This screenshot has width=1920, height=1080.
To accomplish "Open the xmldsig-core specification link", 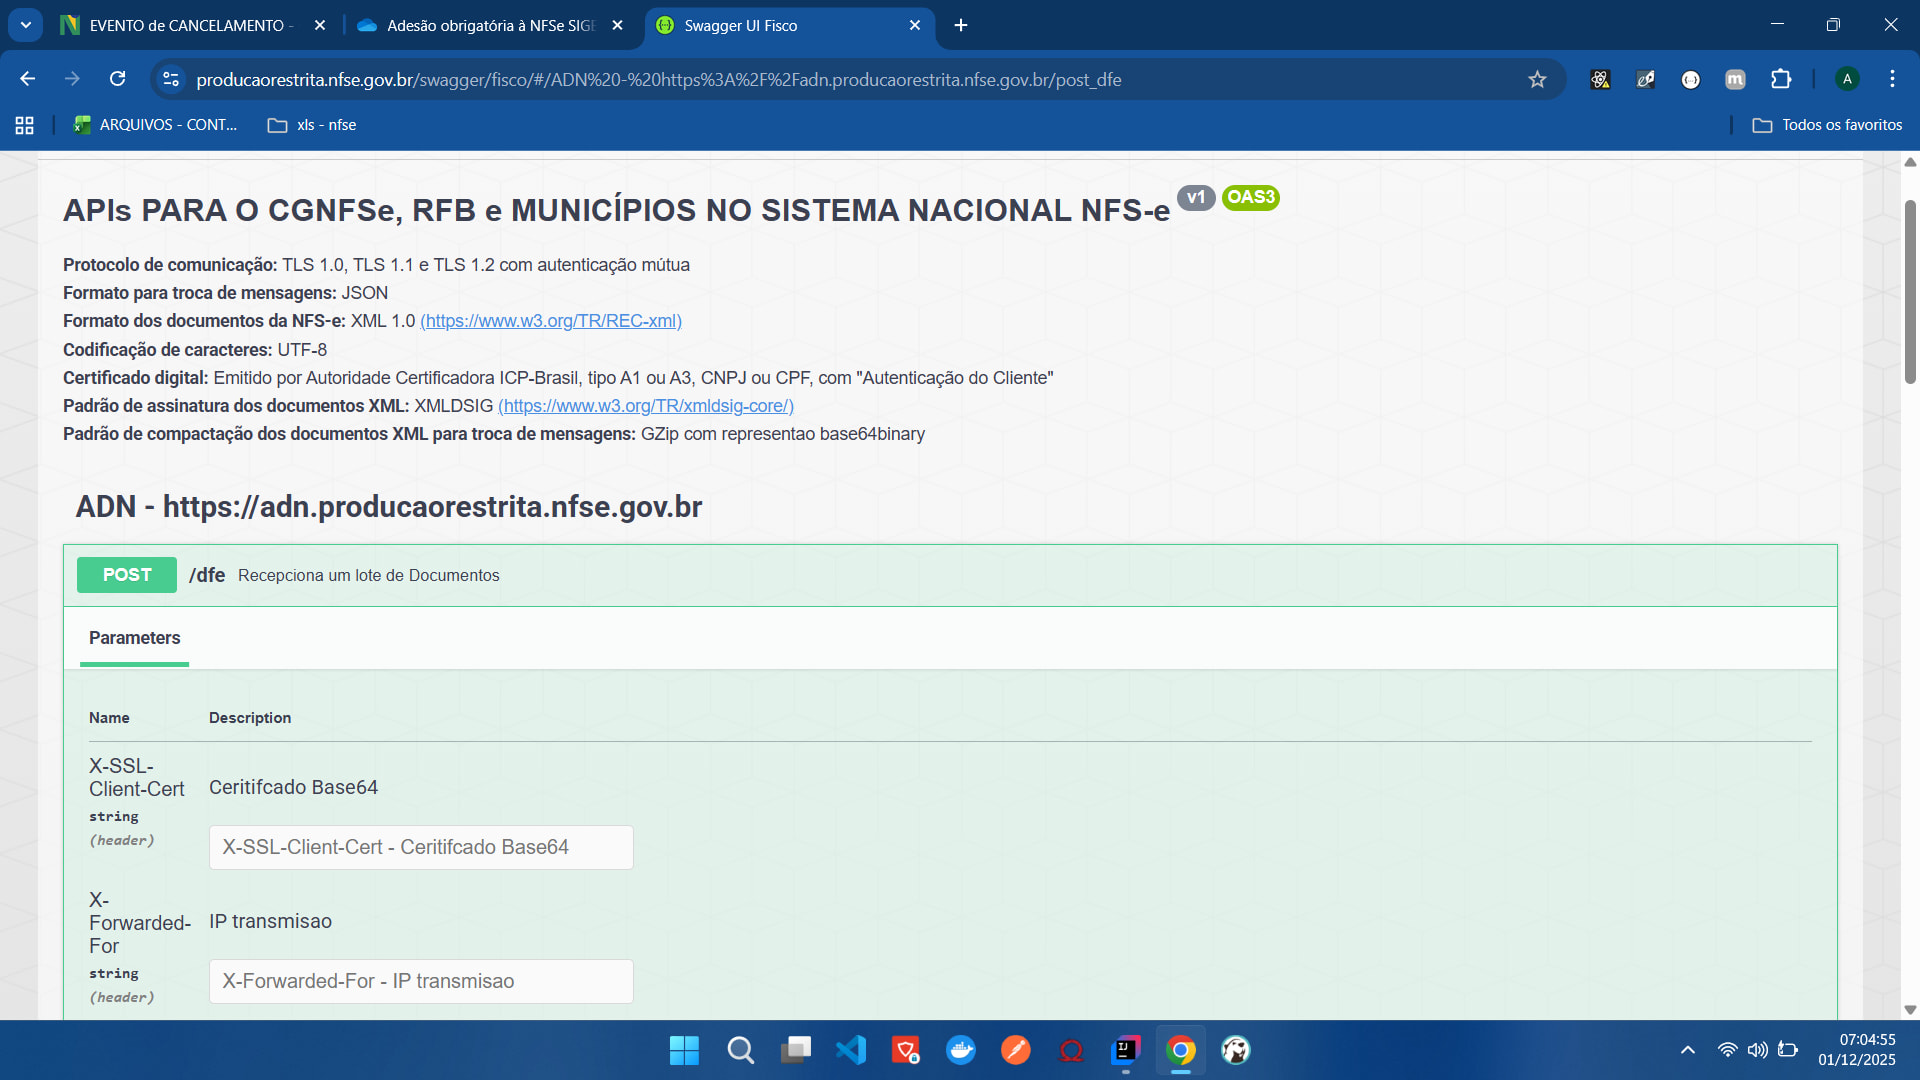I will [x=646, y=406].
